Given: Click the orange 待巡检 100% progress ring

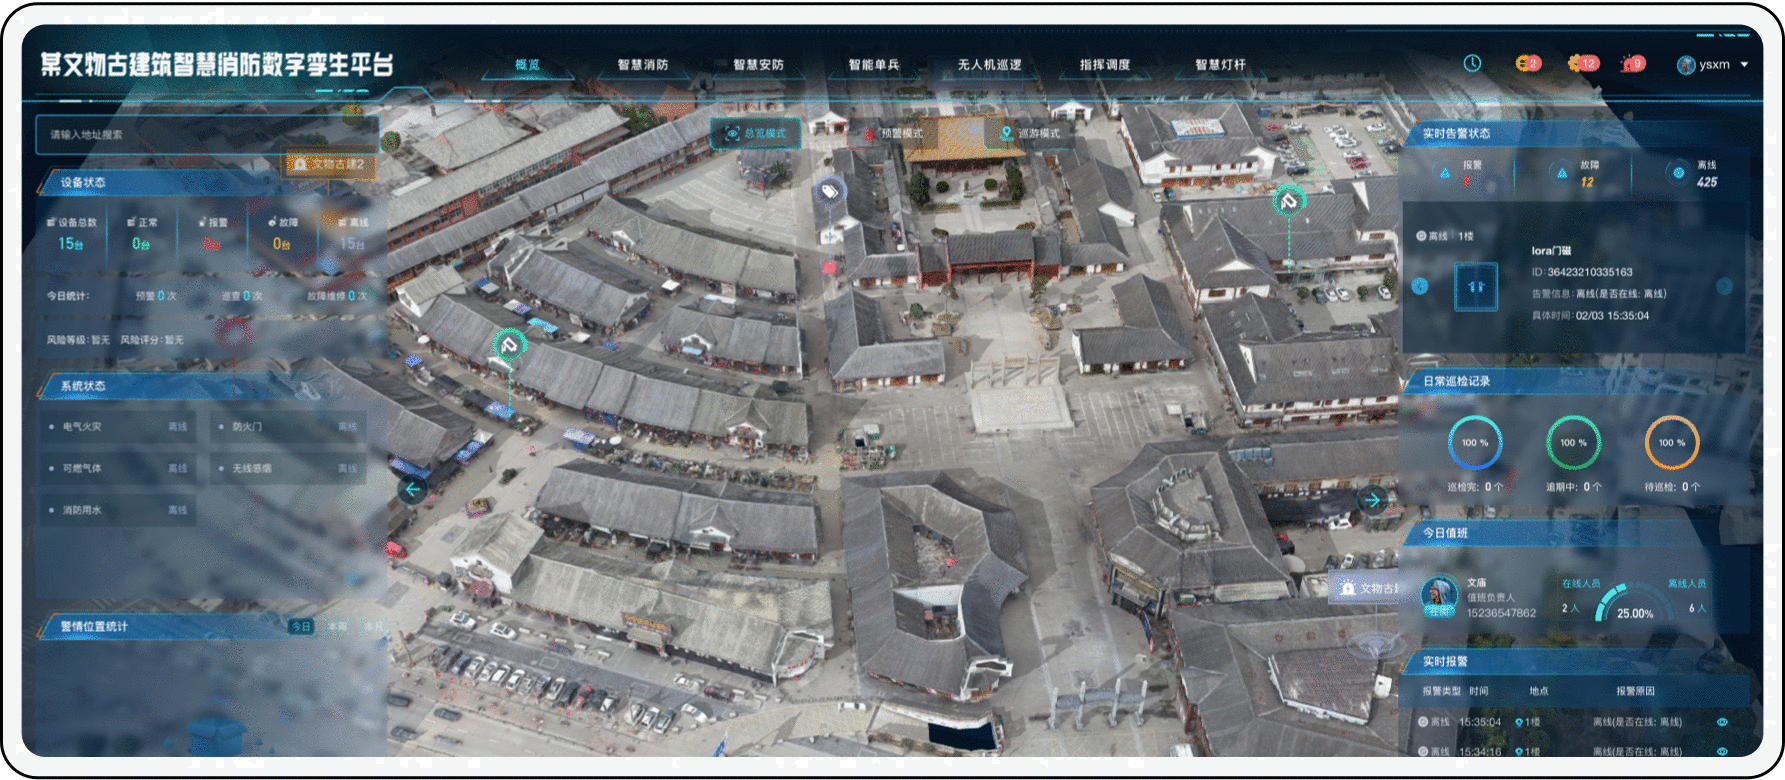Looking at the screenshot, I should pyautogui.click(x=1672, y=442).
